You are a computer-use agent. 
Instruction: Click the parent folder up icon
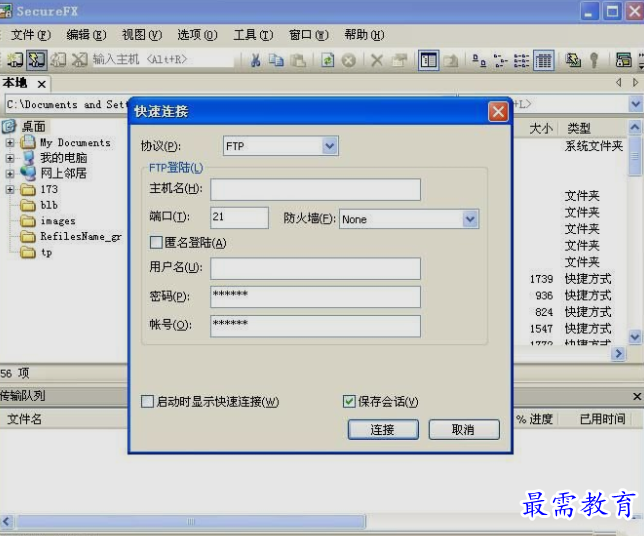pyautogui.click(x=451, y=61)
